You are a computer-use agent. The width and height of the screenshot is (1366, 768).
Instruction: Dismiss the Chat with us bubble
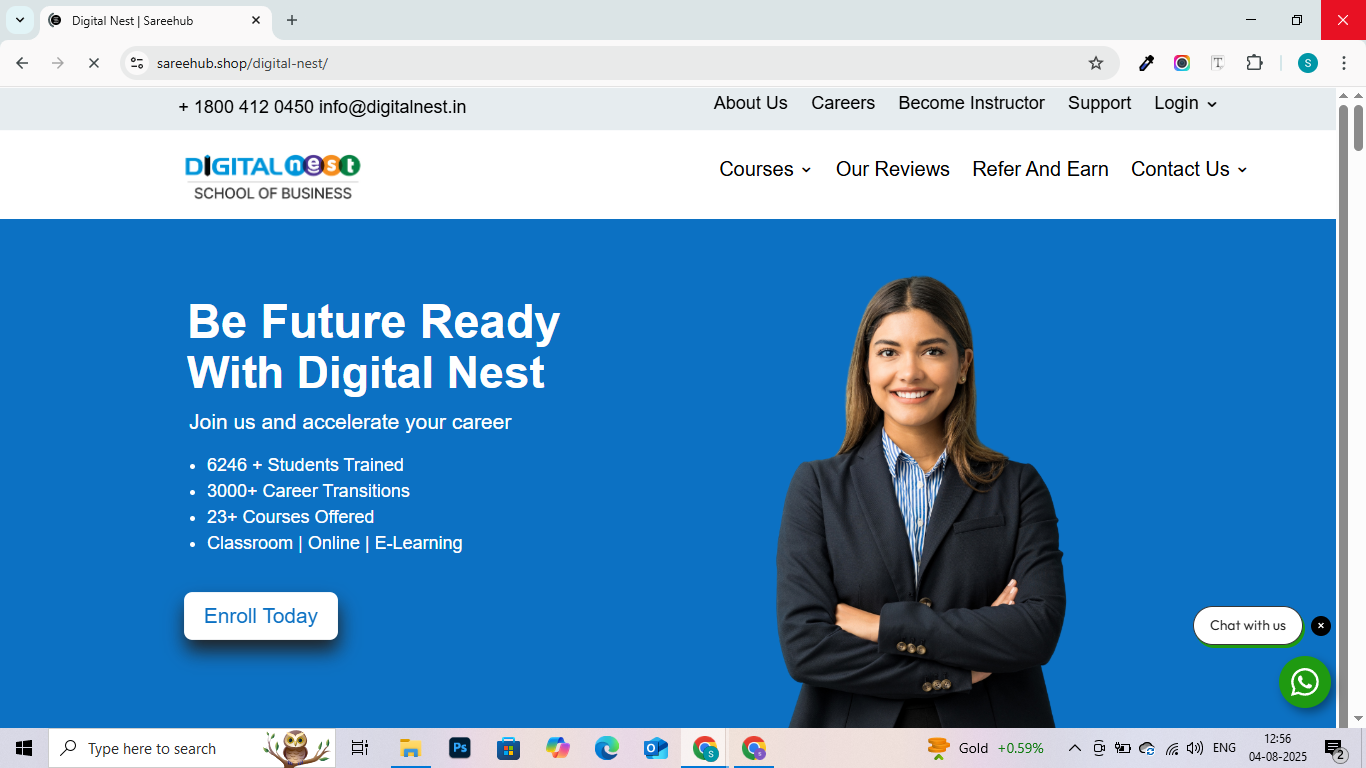tap(1321, 626)
